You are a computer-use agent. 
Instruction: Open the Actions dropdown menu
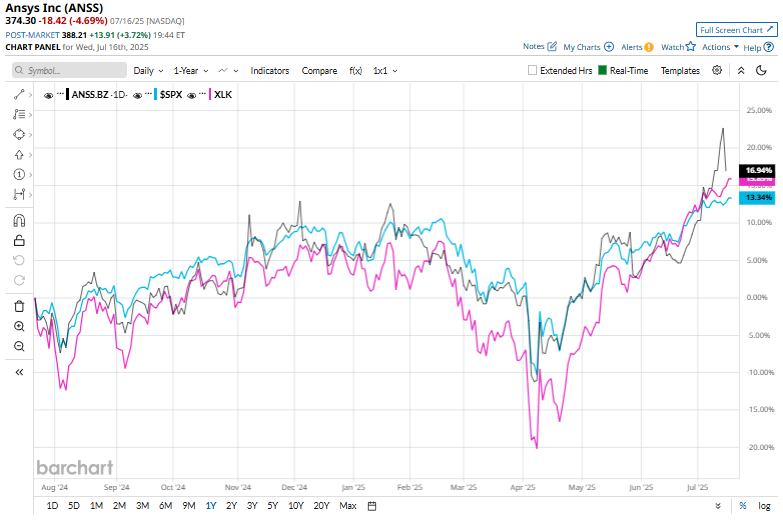(x=720, y=47)
